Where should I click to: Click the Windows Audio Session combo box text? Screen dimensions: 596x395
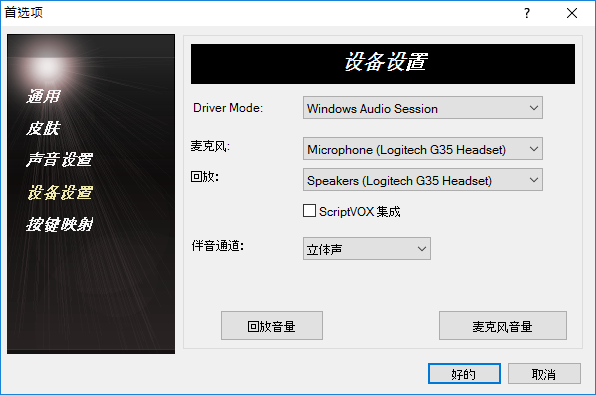pos(372,109)
